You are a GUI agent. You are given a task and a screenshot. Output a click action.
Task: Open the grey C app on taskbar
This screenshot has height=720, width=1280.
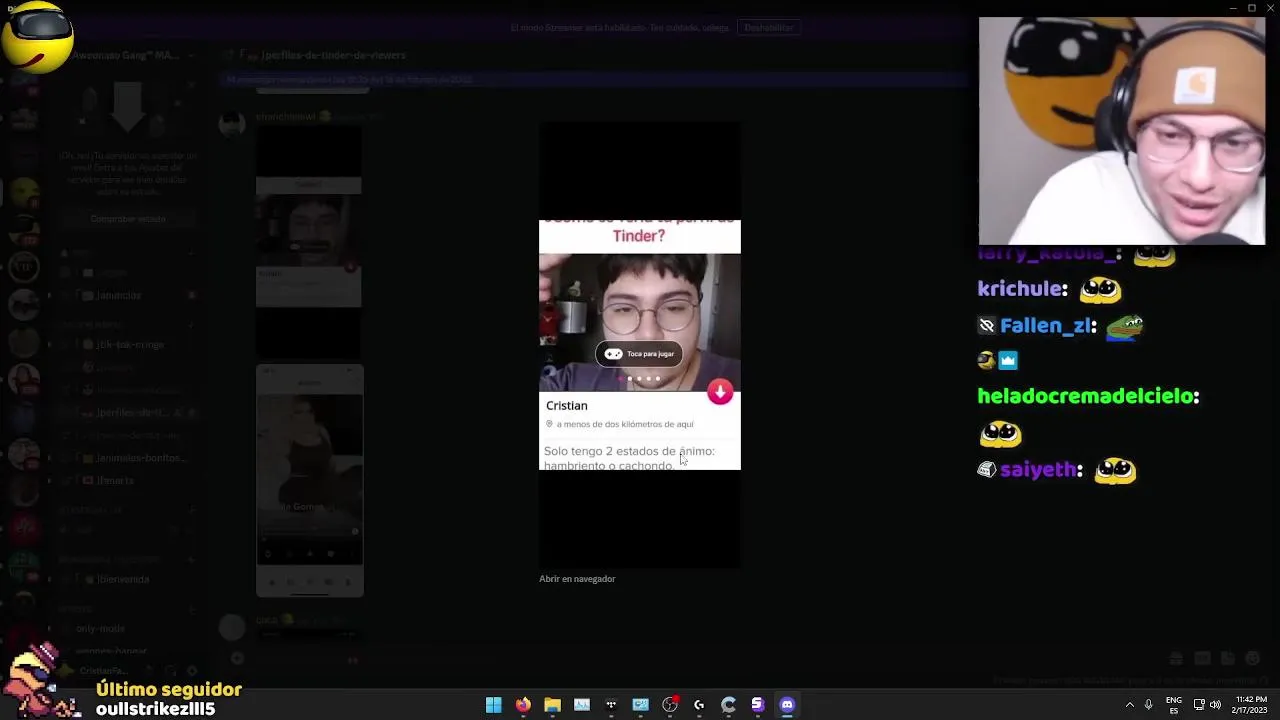(x=728, y=705)
